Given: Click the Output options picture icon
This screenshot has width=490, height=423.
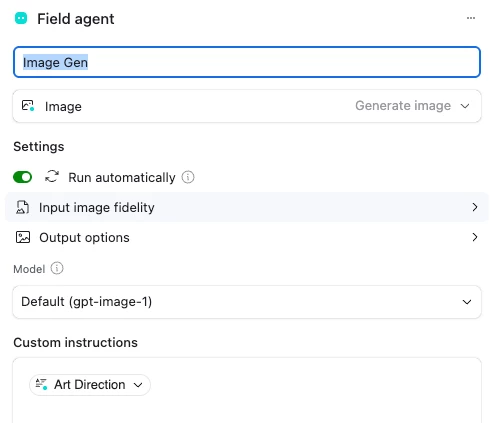Looking at the screenshot, I should (23, 237).
